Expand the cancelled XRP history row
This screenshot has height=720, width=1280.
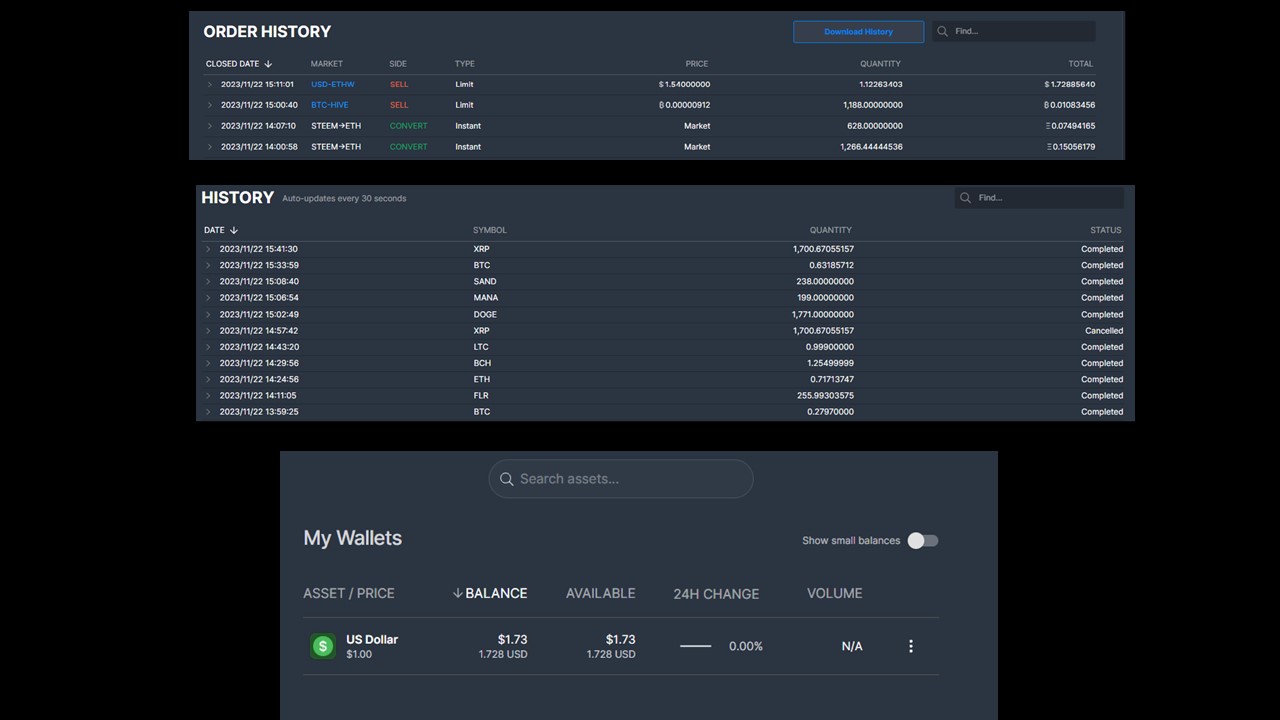pos(209,331)
